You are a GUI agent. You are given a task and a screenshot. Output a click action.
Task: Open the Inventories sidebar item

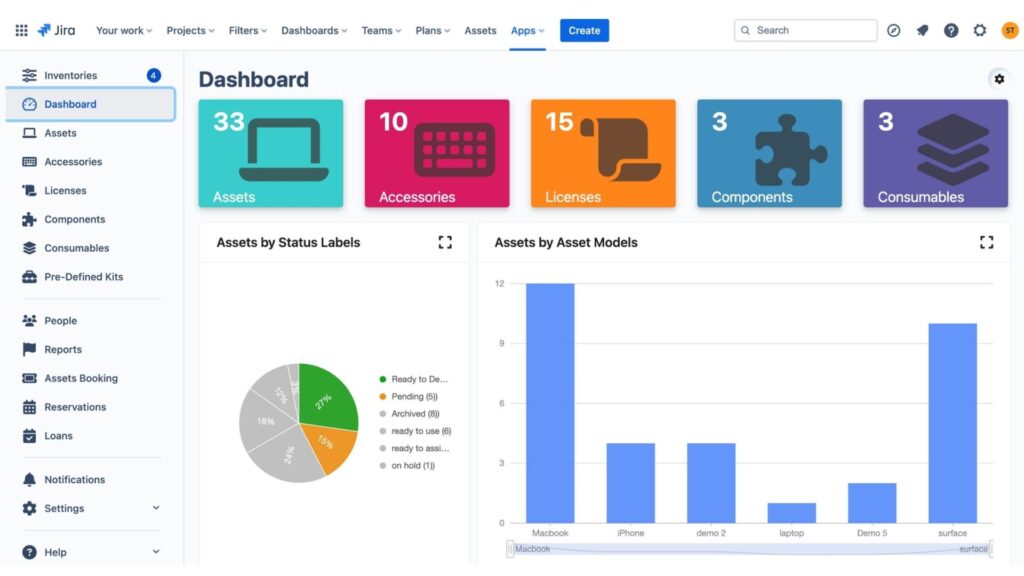pos(71,74)
